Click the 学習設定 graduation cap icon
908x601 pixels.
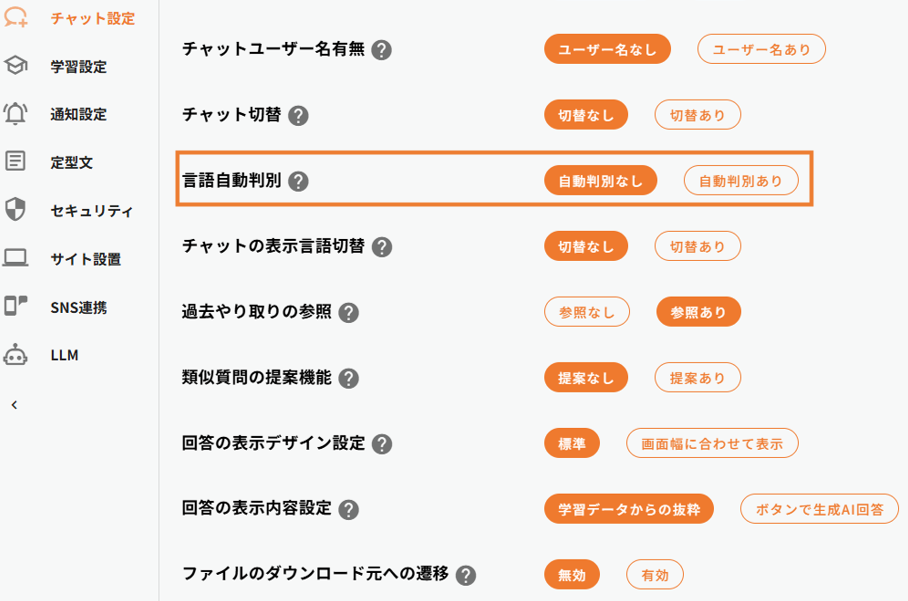click(x=15, y=66)
